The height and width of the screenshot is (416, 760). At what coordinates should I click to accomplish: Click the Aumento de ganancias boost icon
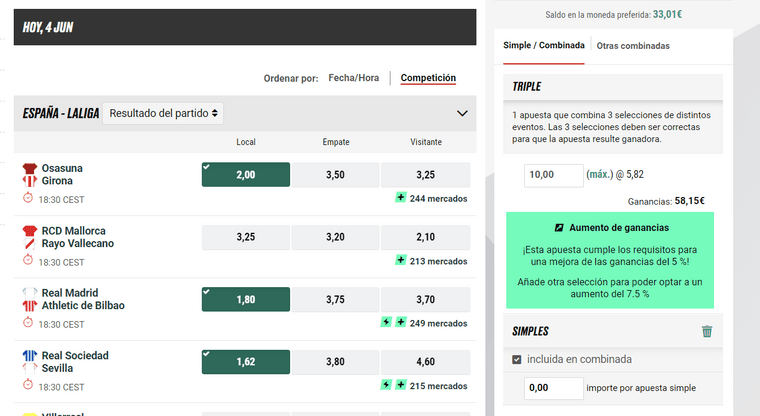559,227
